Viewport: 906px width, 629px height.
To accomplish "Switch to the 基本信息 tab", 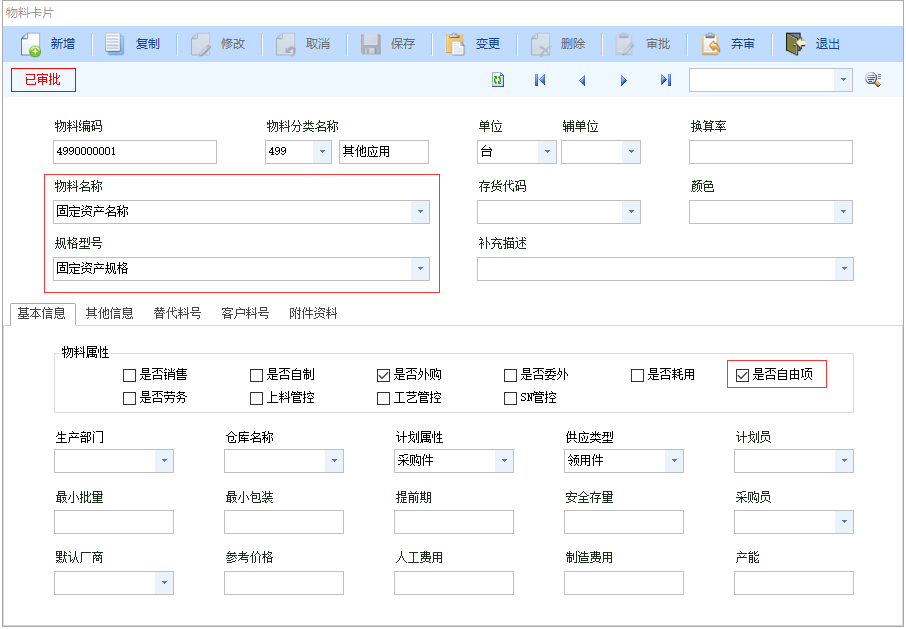I will 42,314.
